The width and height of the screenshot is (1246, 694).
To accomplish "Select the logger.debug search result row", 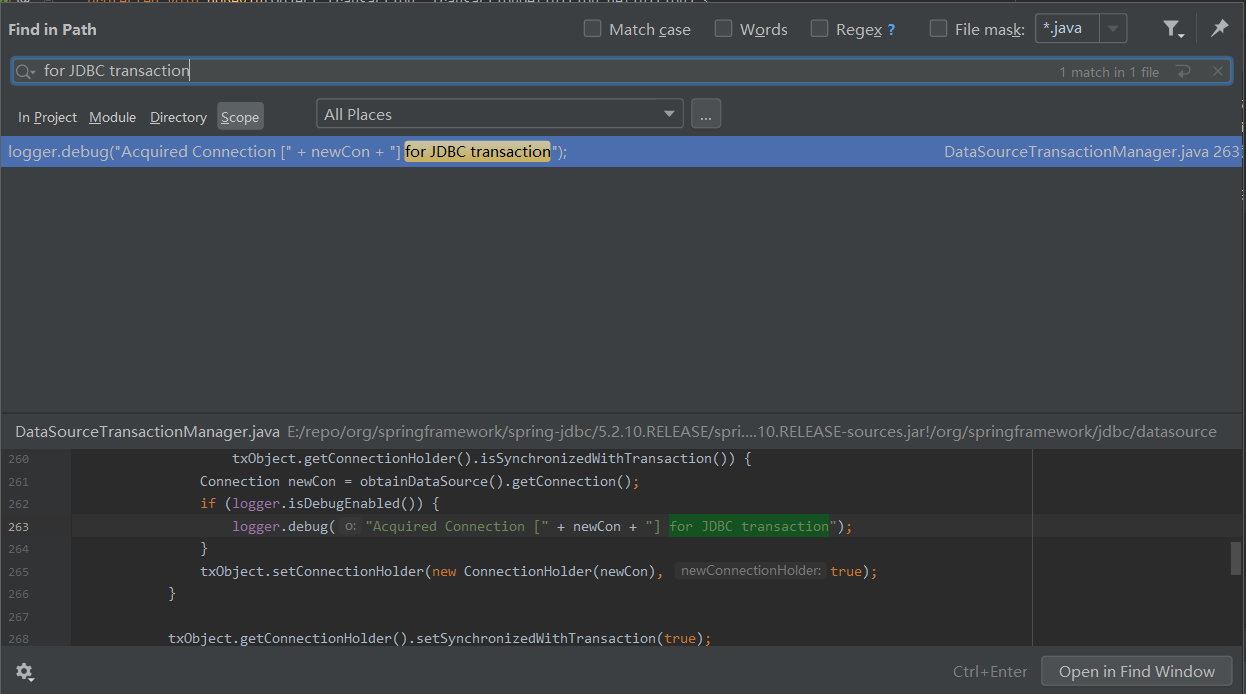I will tap(623, 152).
